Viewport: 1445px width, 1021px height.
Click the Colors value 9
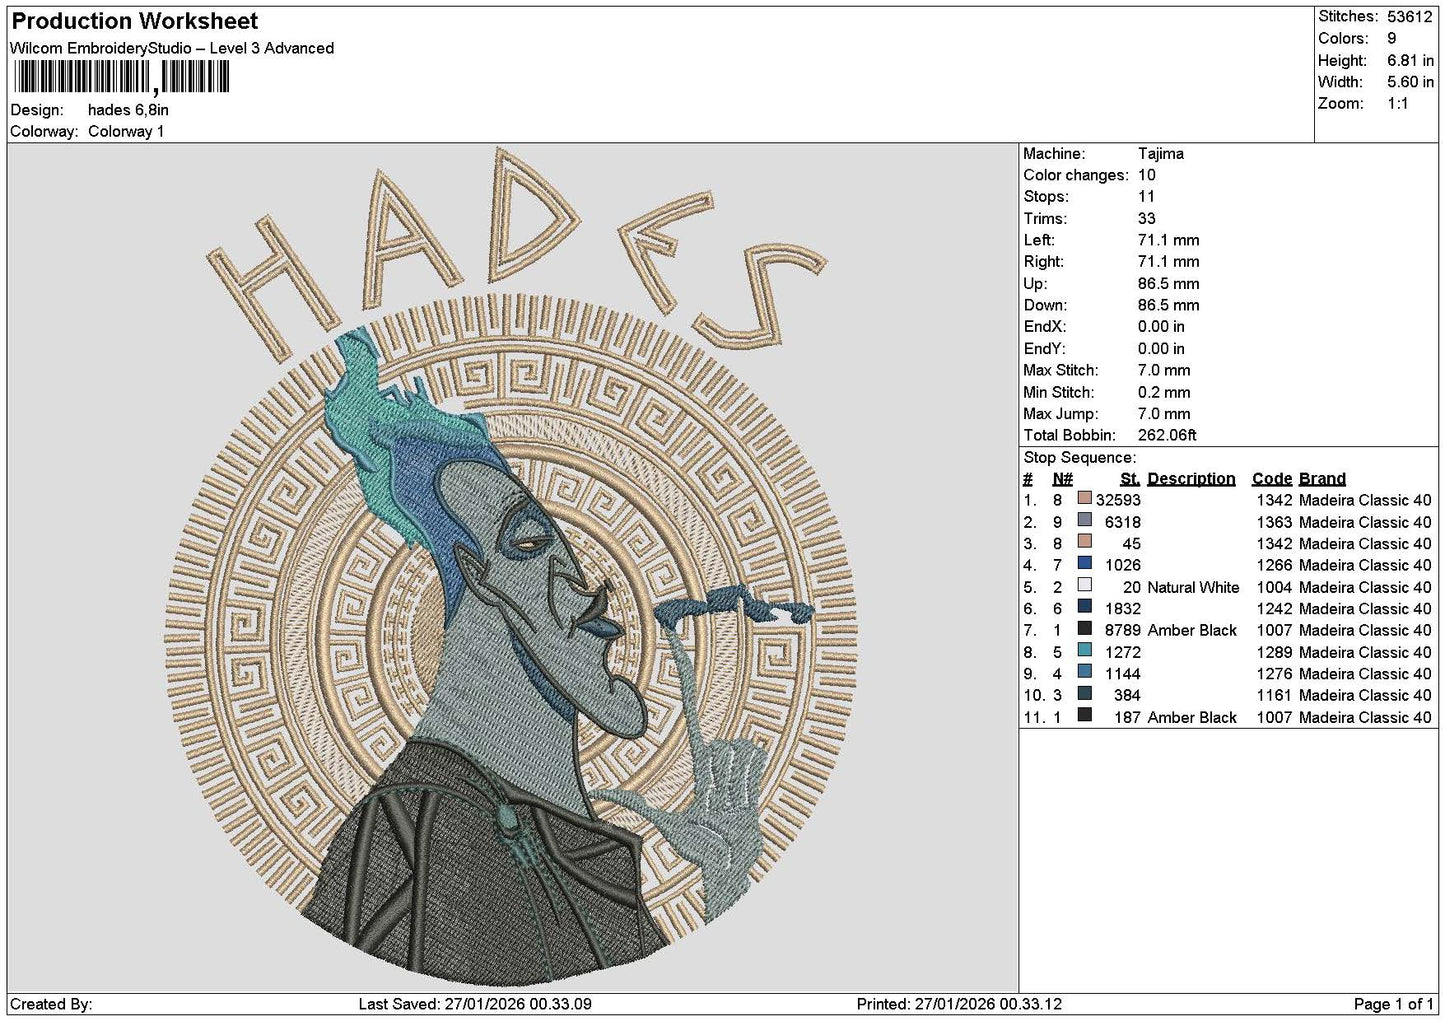[1391, 39]
